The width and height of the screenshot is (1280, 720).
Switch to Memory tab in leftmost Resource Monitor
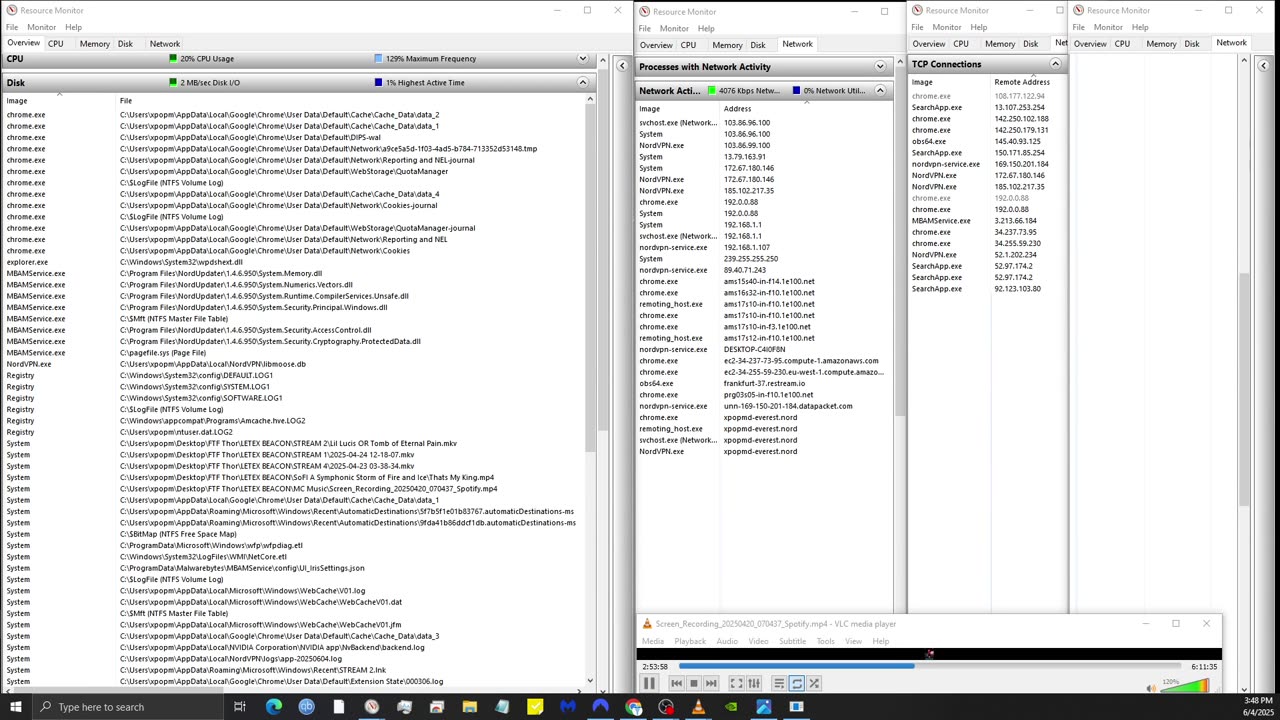point(95,44)
